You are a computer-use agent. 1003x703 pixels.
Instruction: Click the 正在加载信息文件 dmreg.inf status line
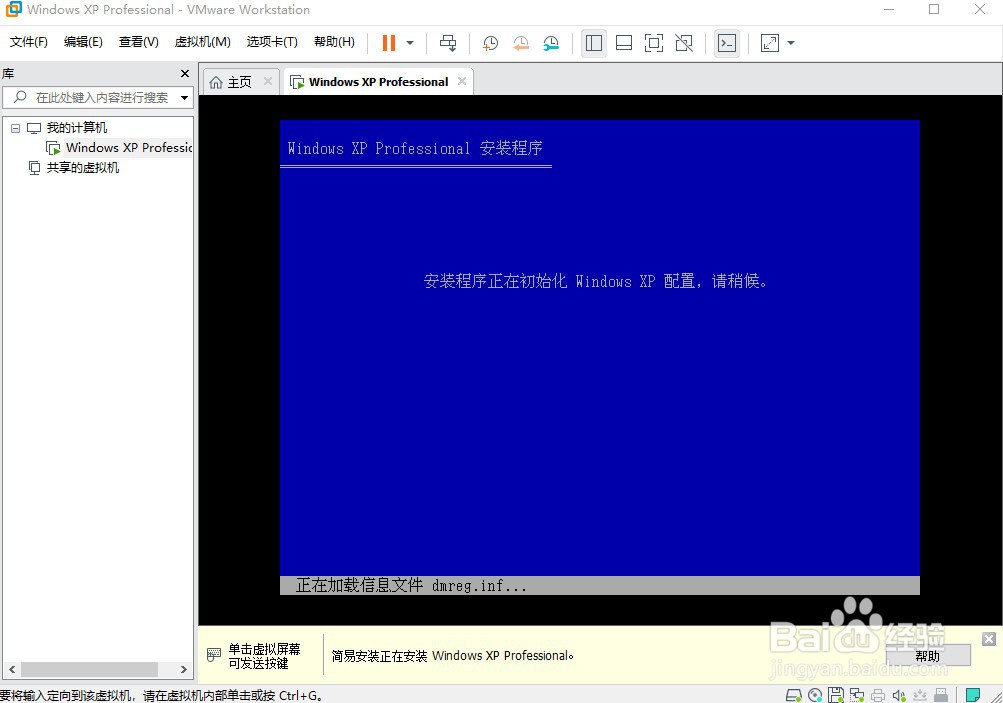pyautogui.click(x=411, y=585)
